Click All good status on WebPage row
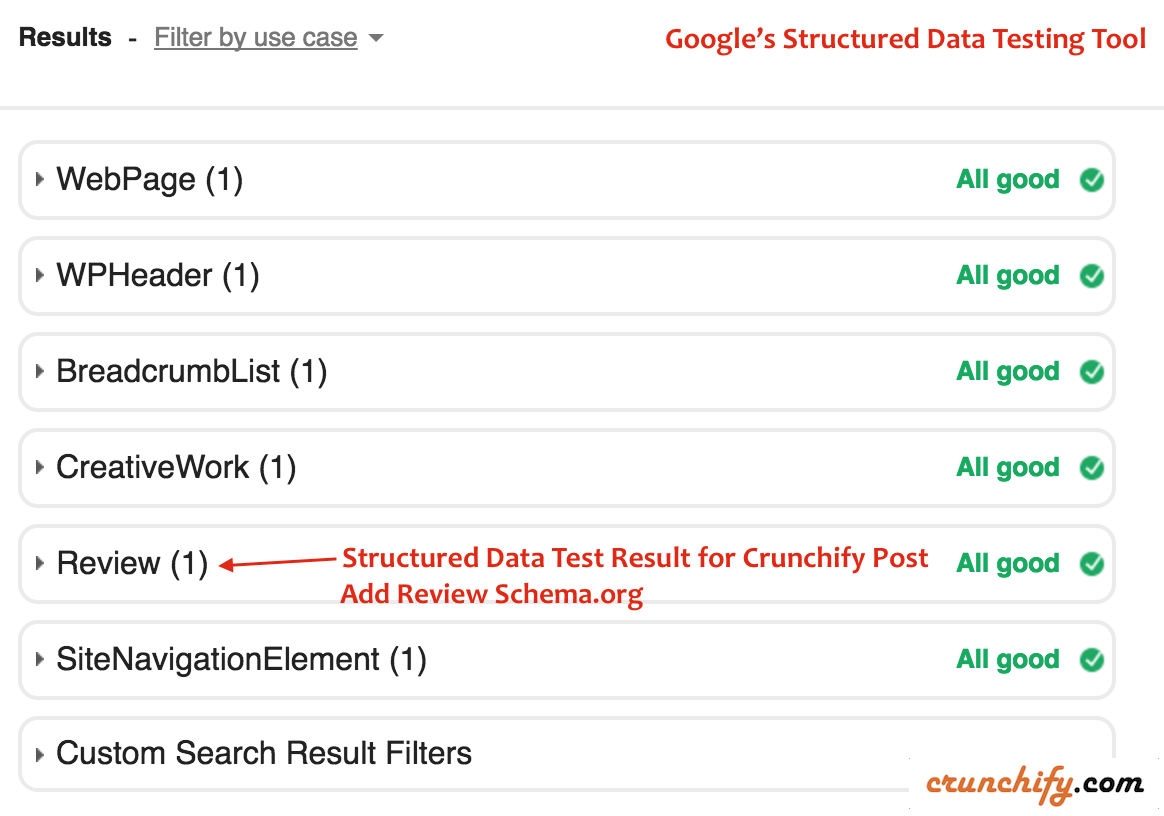The width and height of the screenshot is (1164, 816). [x=1008, y=180]
